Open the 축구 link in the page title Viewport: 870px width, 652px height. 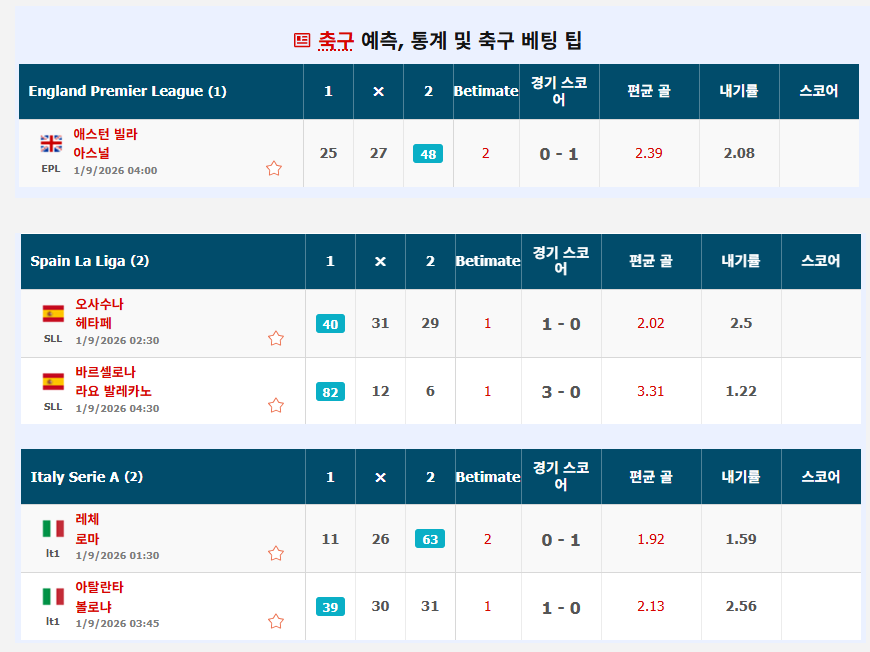[x=336, y=41]
